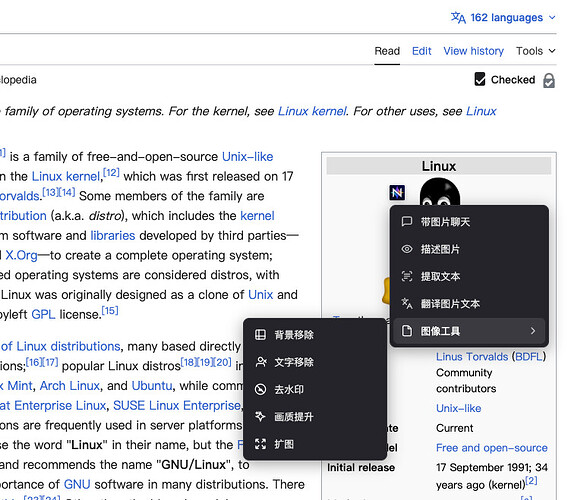Screen dimensions: 567x500
Task: Switch to the Edit tab
Action: (422, 51)
